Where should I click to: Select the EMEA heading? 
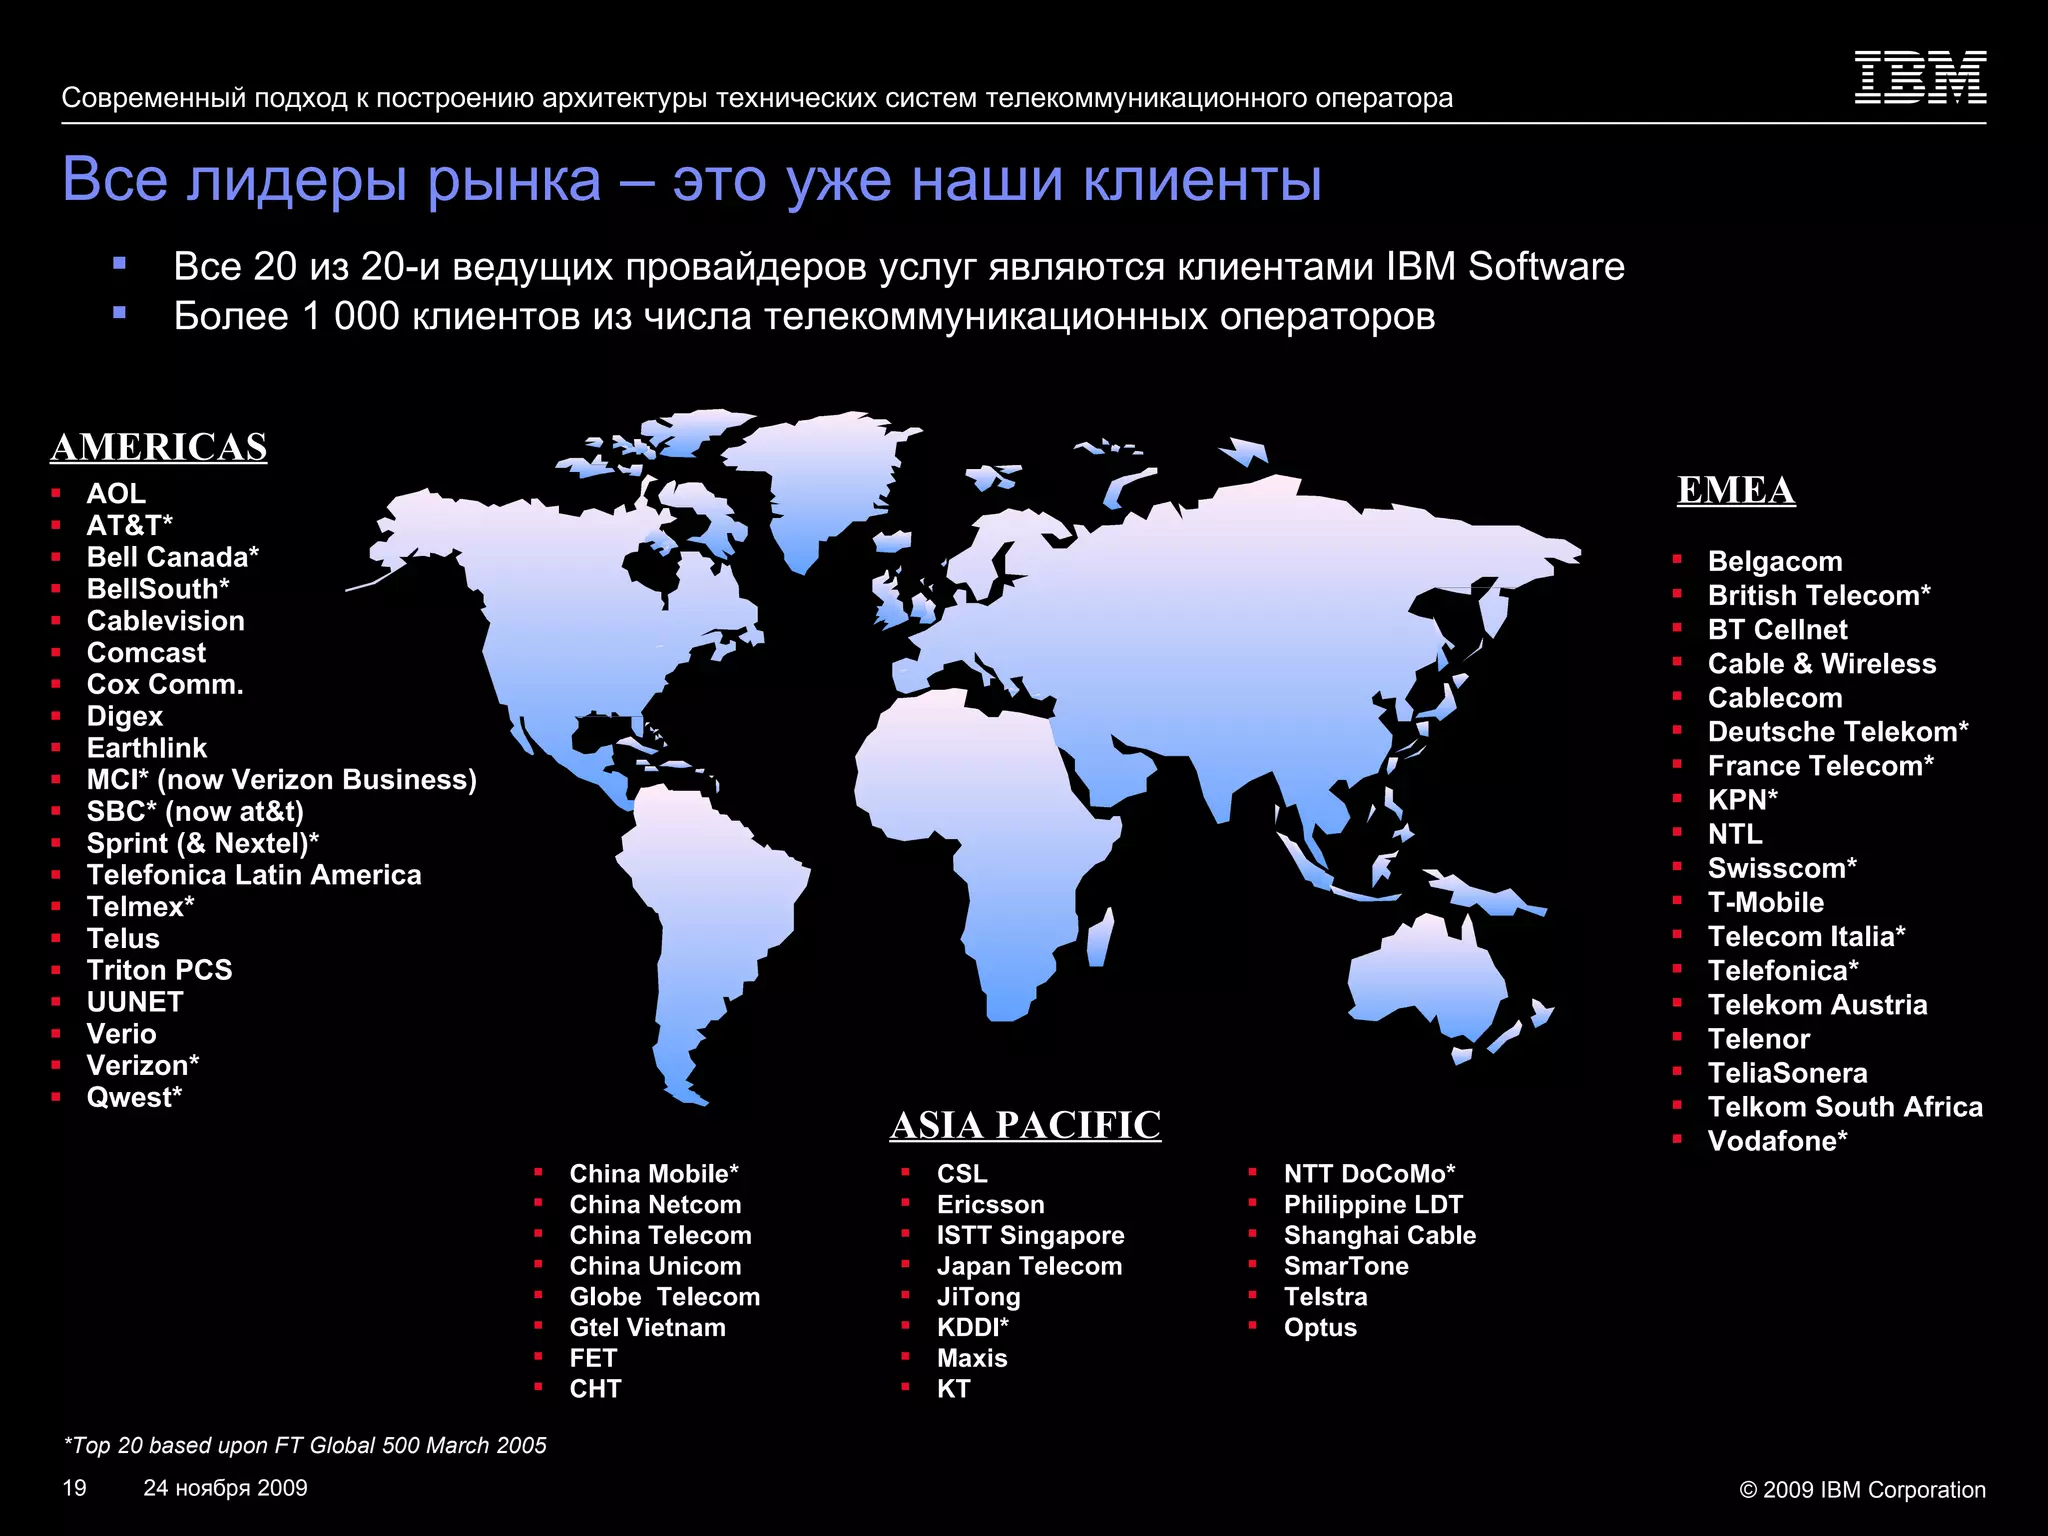click(x=1736, y=490)
